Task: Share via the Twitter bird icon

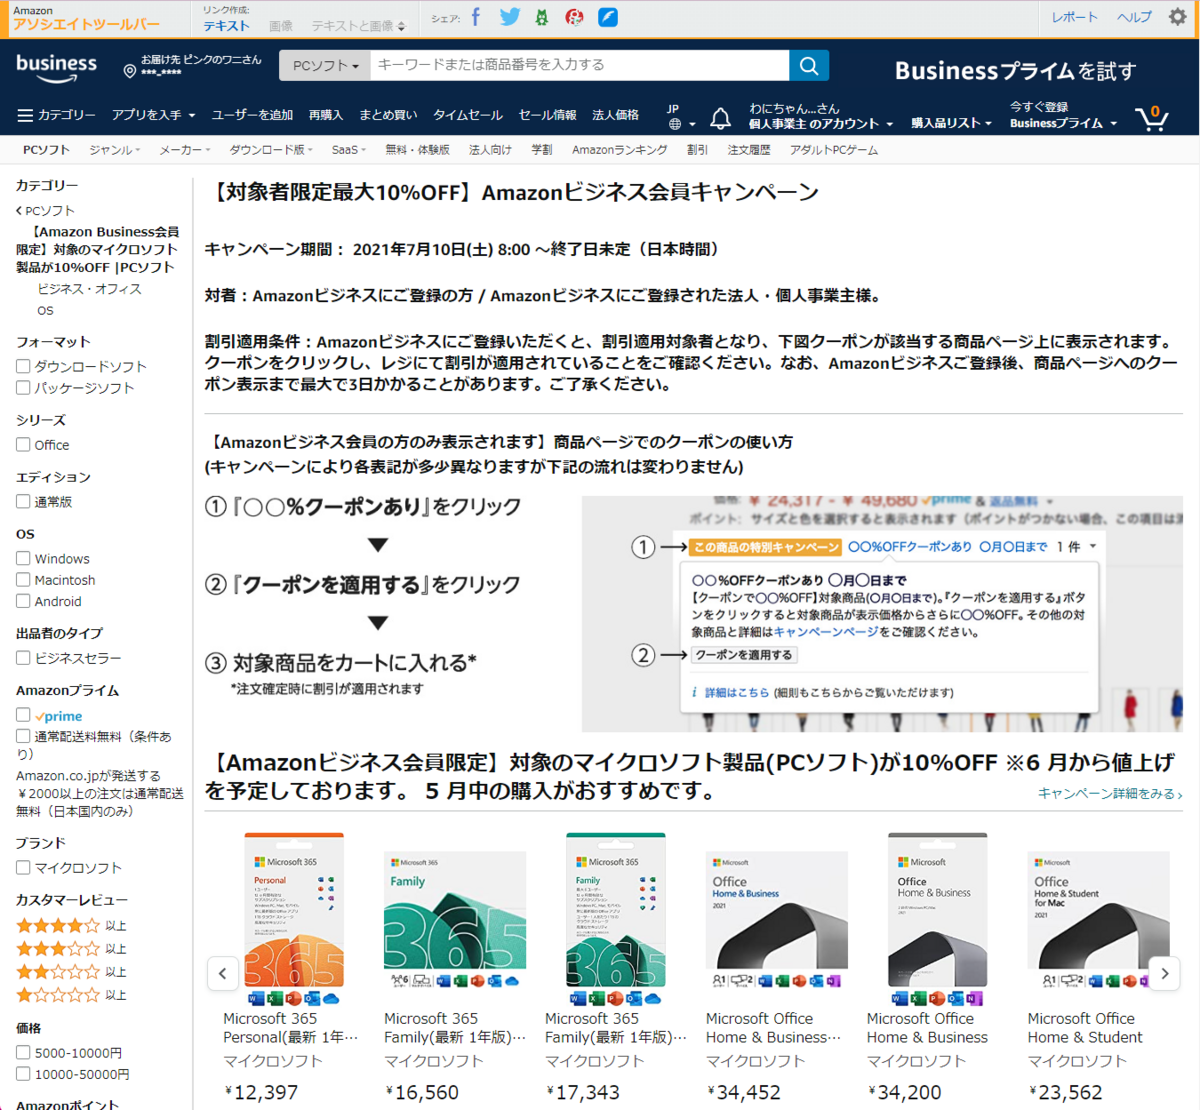Action: point(510,17)
